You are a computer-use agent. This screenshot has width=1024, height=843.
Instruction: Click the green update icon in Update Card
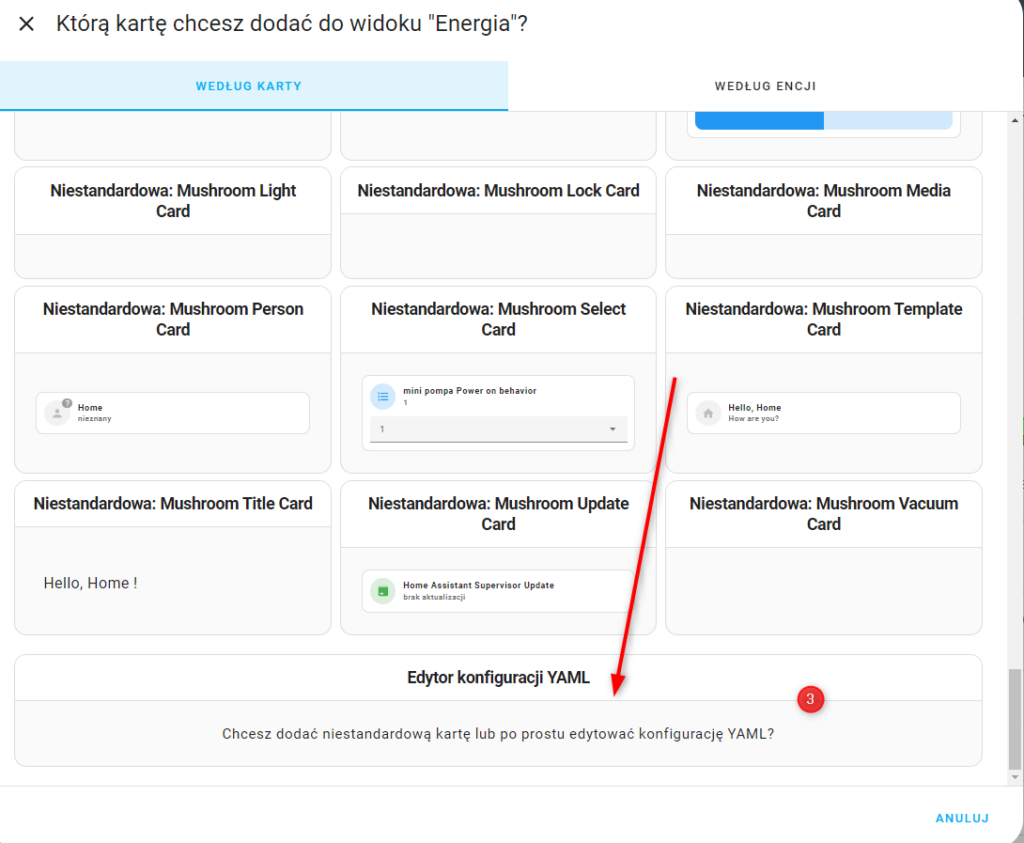(383, 590)
